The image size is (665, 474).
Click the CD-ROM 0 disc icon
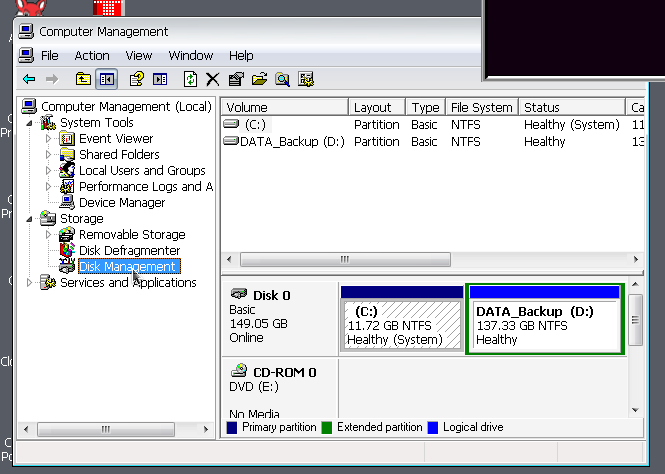(x=239, y=371)
